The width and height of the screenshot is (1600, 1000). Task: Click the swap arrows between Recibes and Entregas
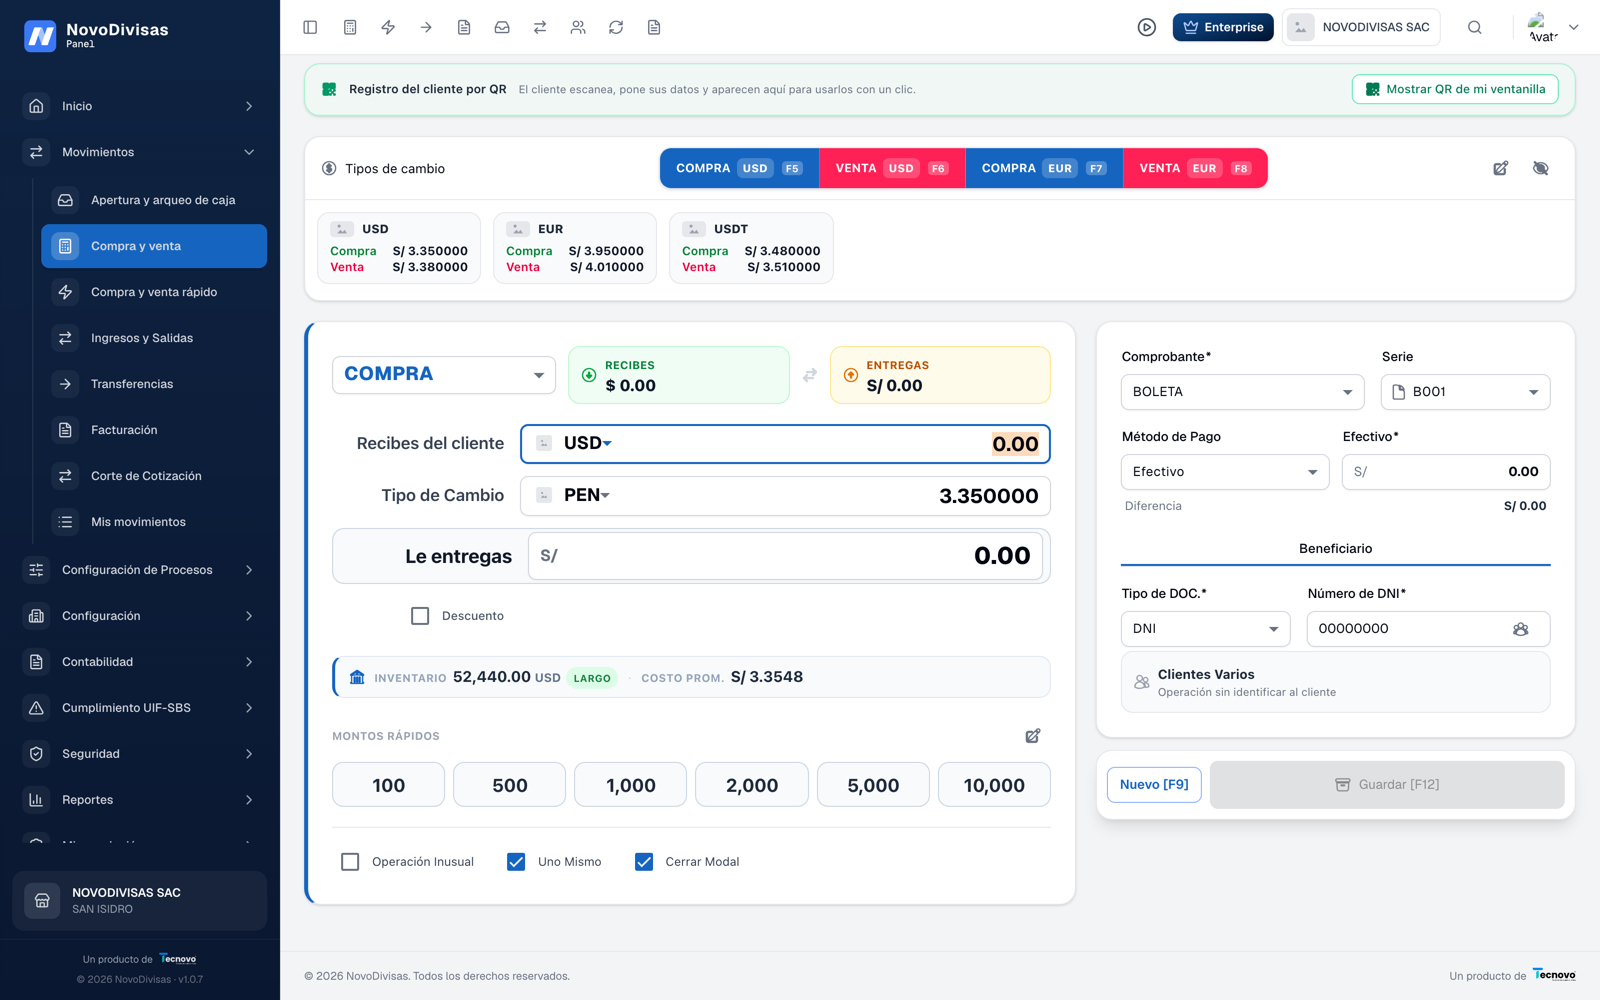point(810,375)
